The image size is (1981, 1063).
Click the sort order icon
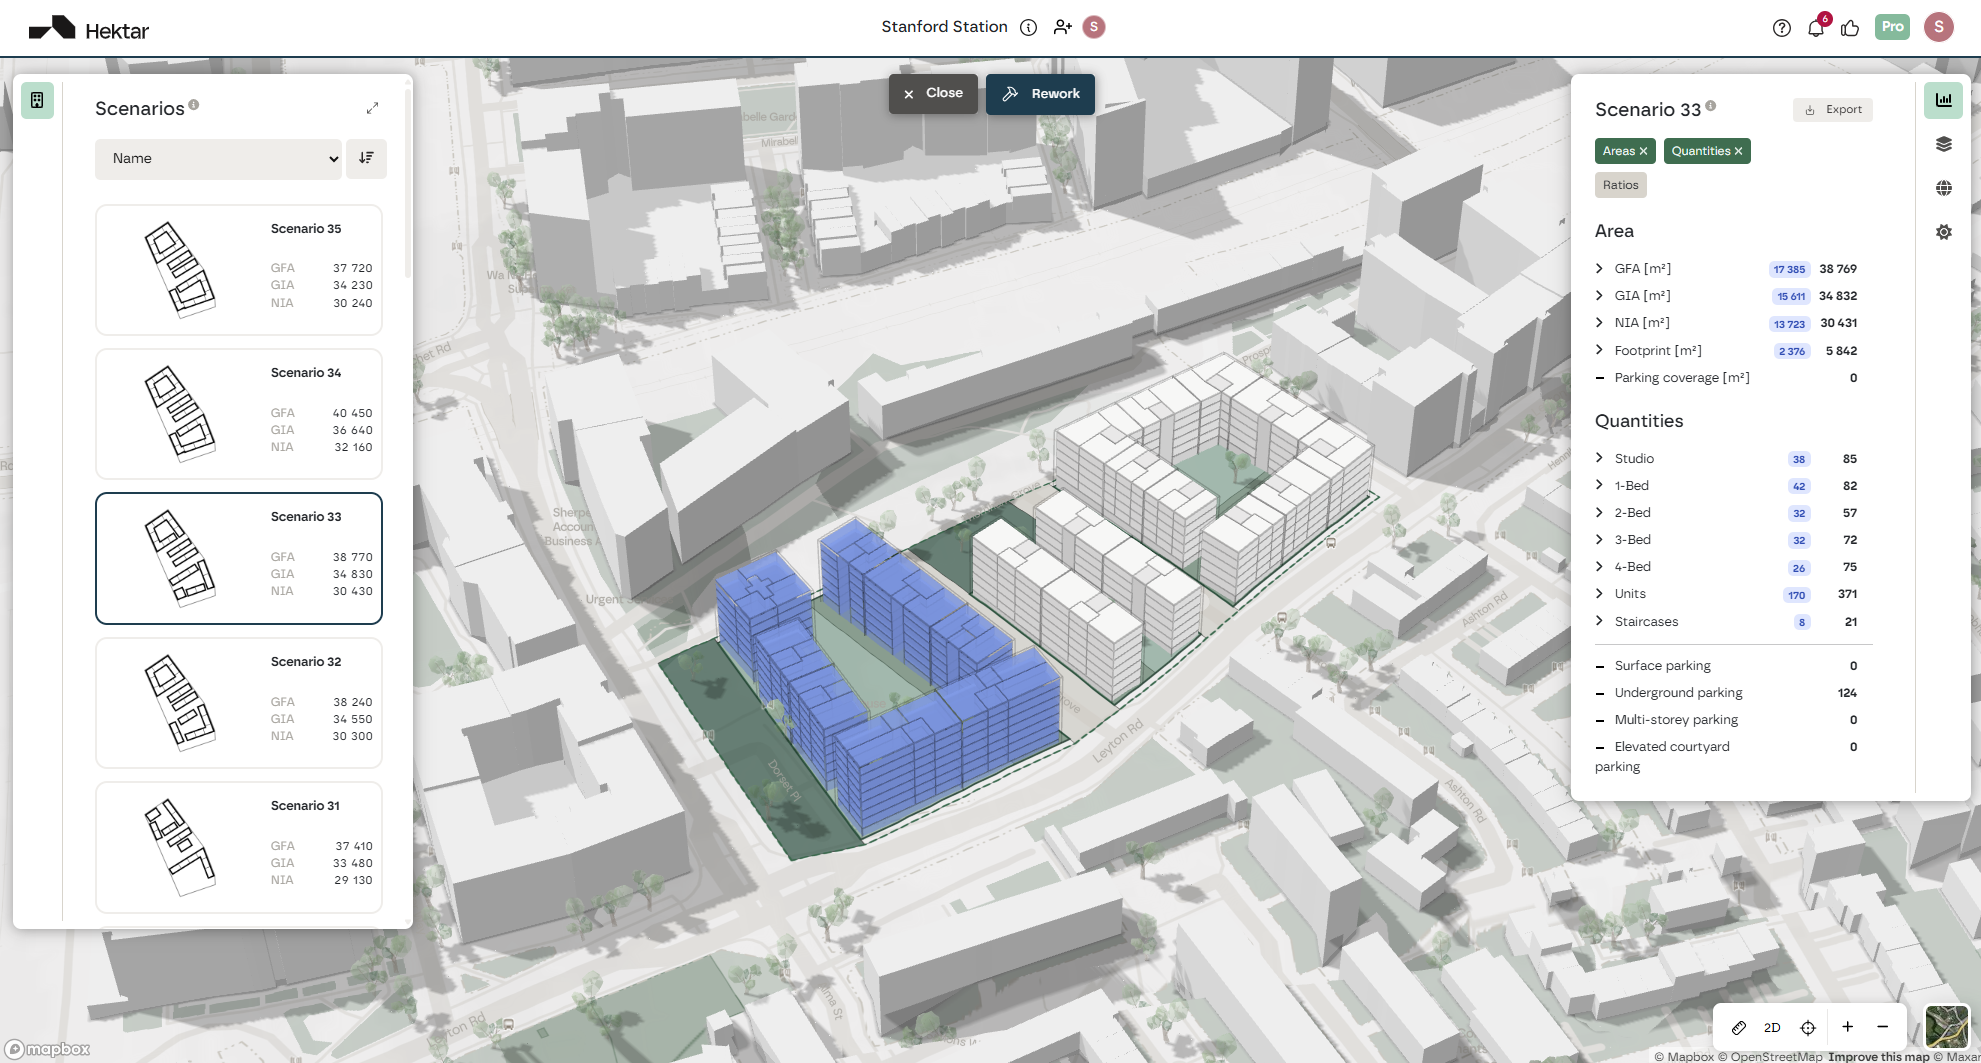366,158
